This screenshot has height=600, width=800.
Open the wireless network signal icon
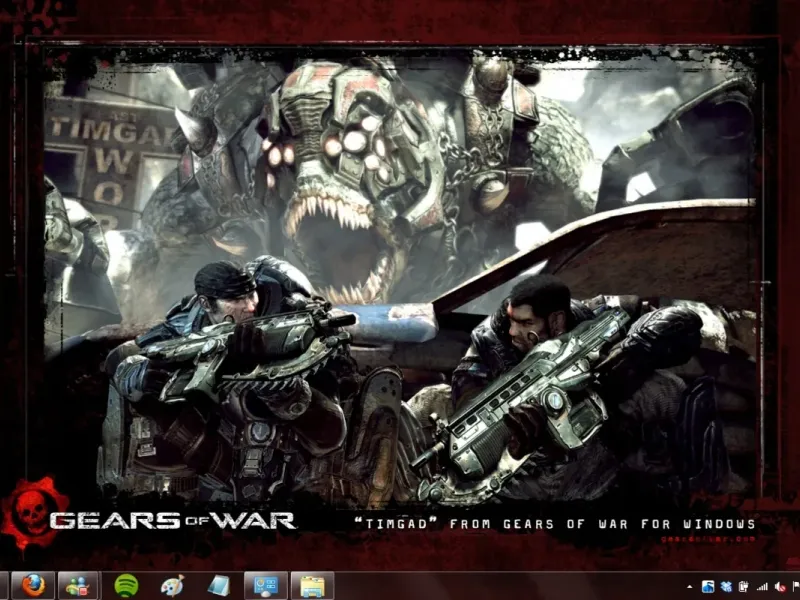[x=762, y=587]
